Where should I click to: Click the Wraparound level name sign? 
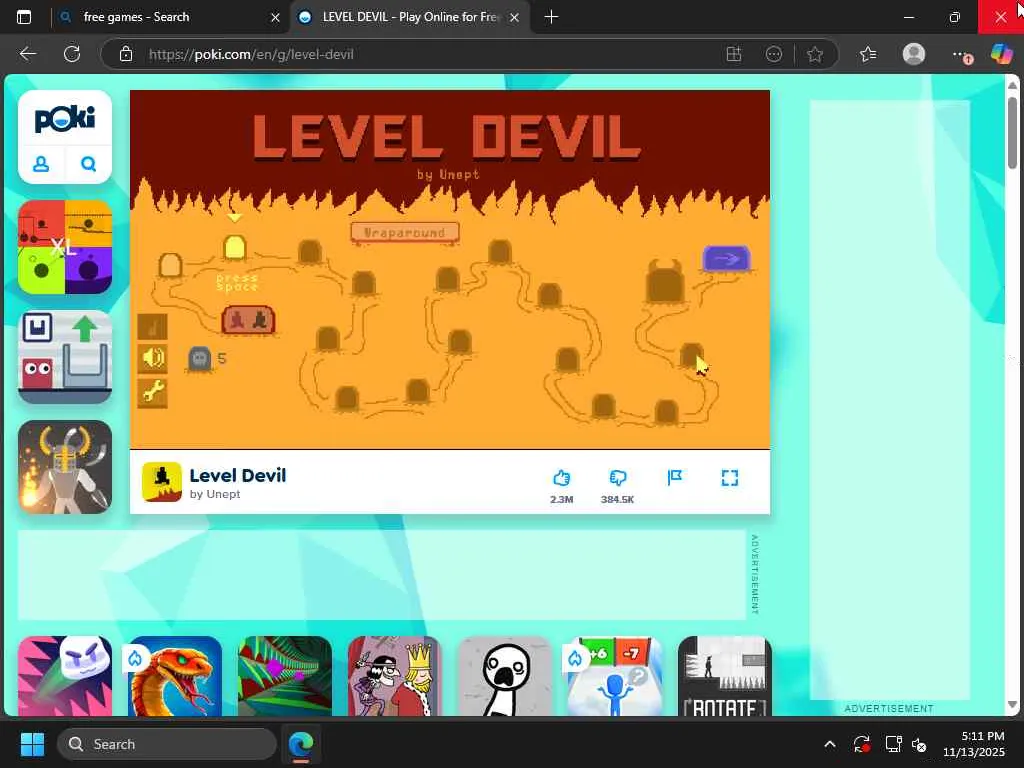click(x=405, y=232)
